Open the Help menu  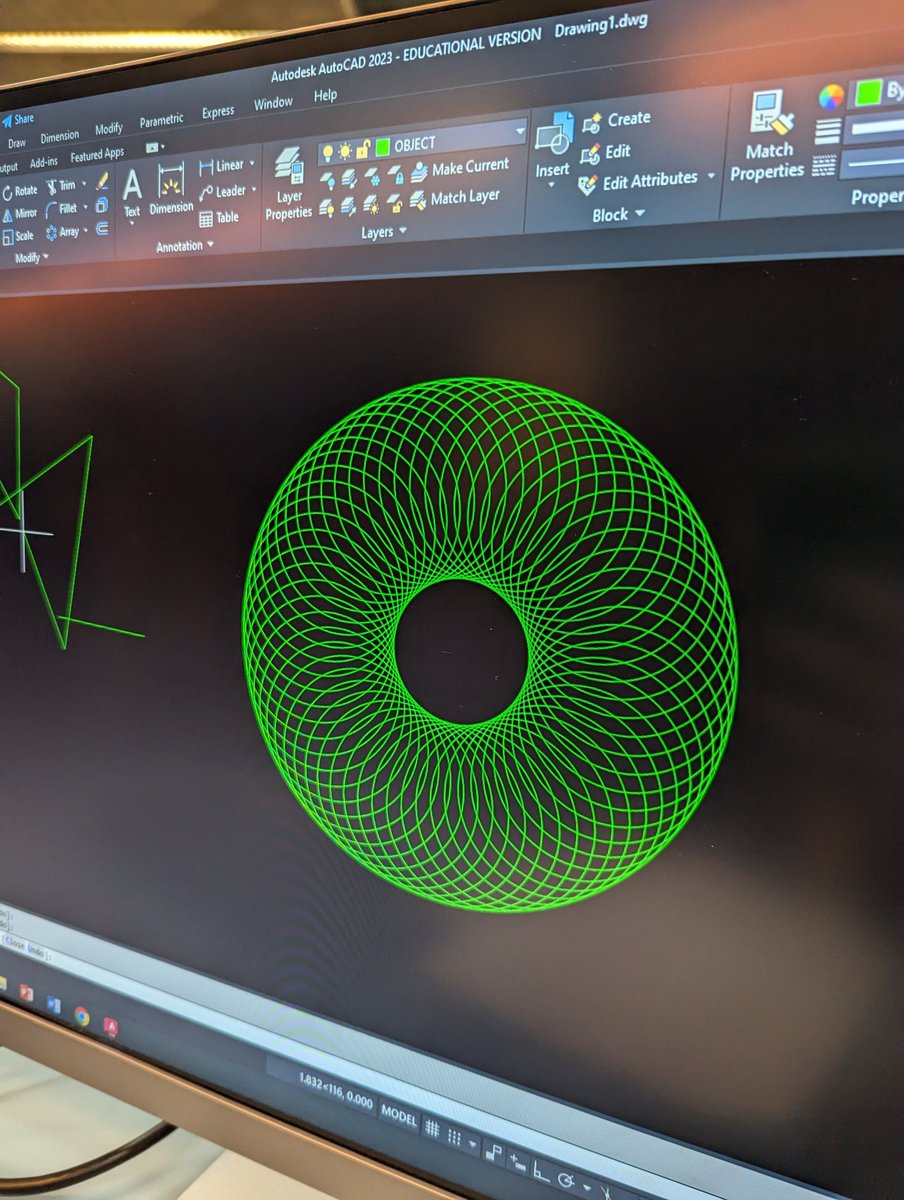pos(326,96)
